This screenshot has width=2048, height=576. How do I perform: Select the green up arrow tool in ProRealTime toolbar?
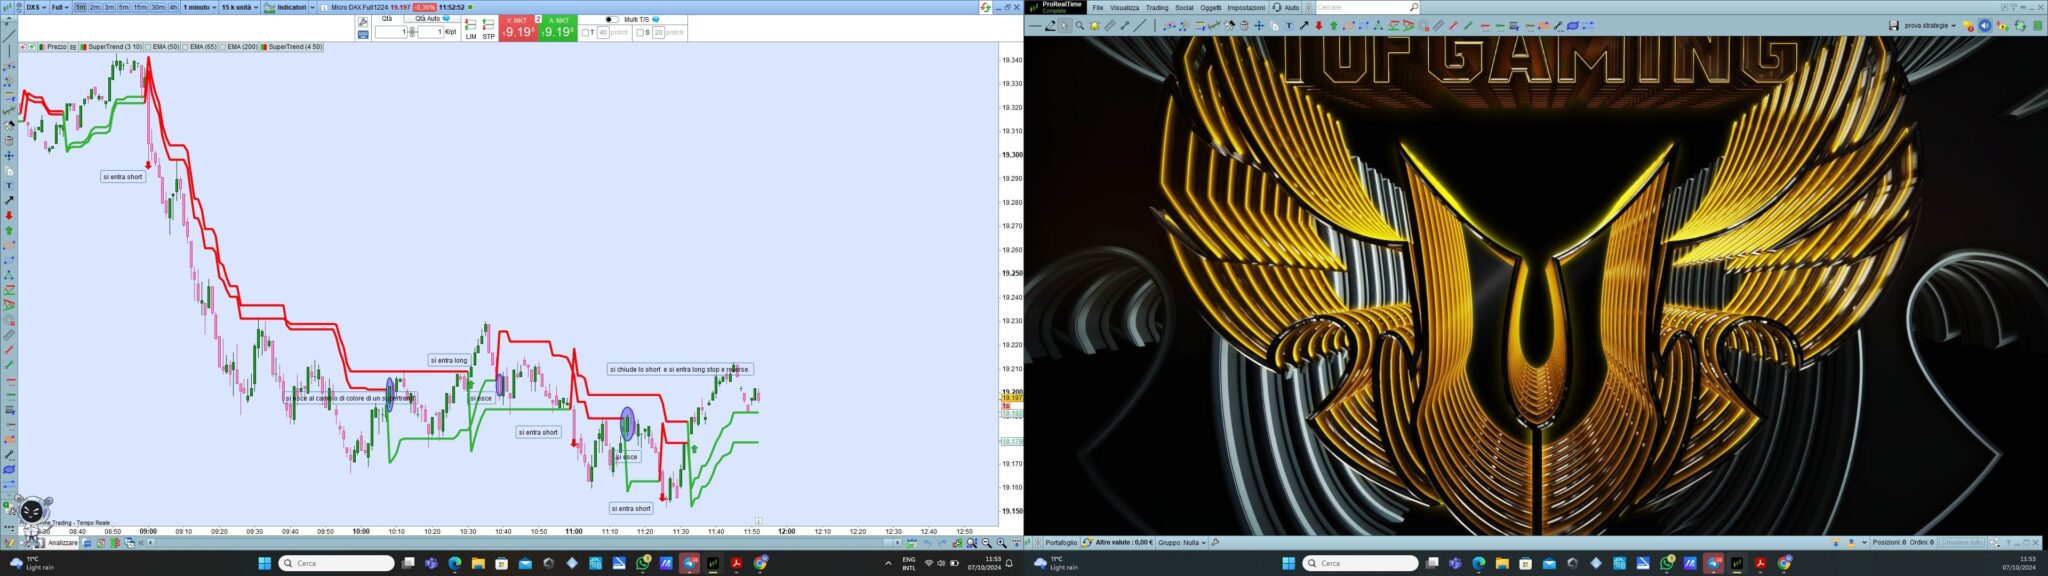1334,26
